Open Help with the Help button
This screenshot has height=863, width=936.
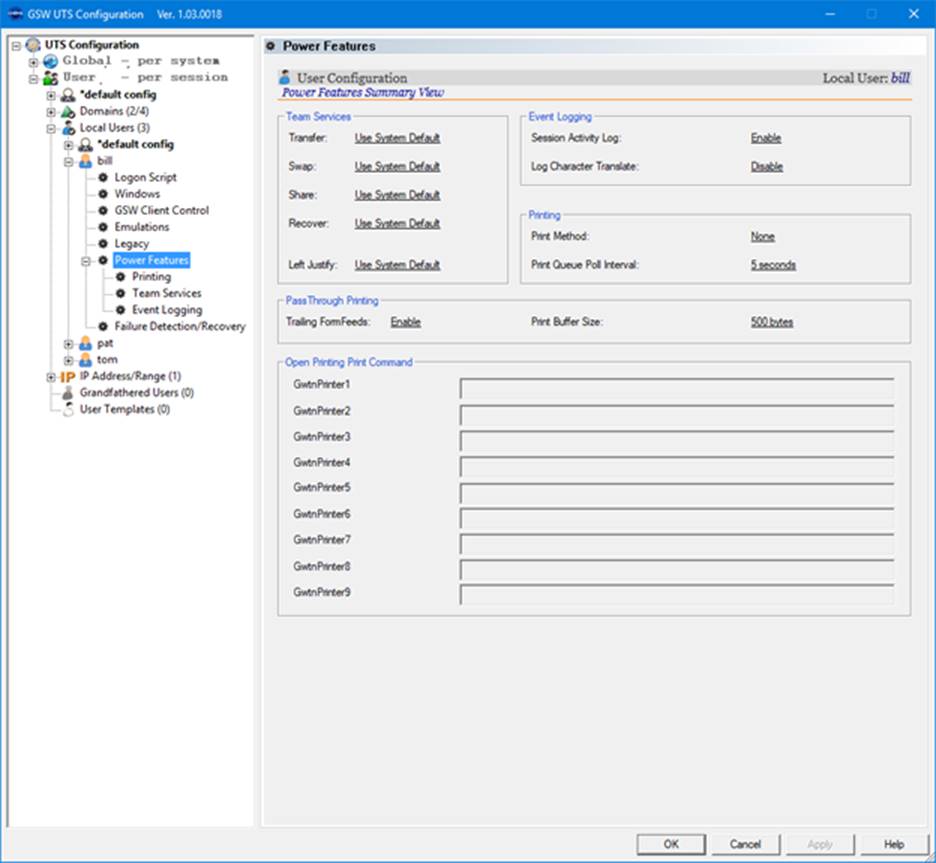(x=894, y=844)
